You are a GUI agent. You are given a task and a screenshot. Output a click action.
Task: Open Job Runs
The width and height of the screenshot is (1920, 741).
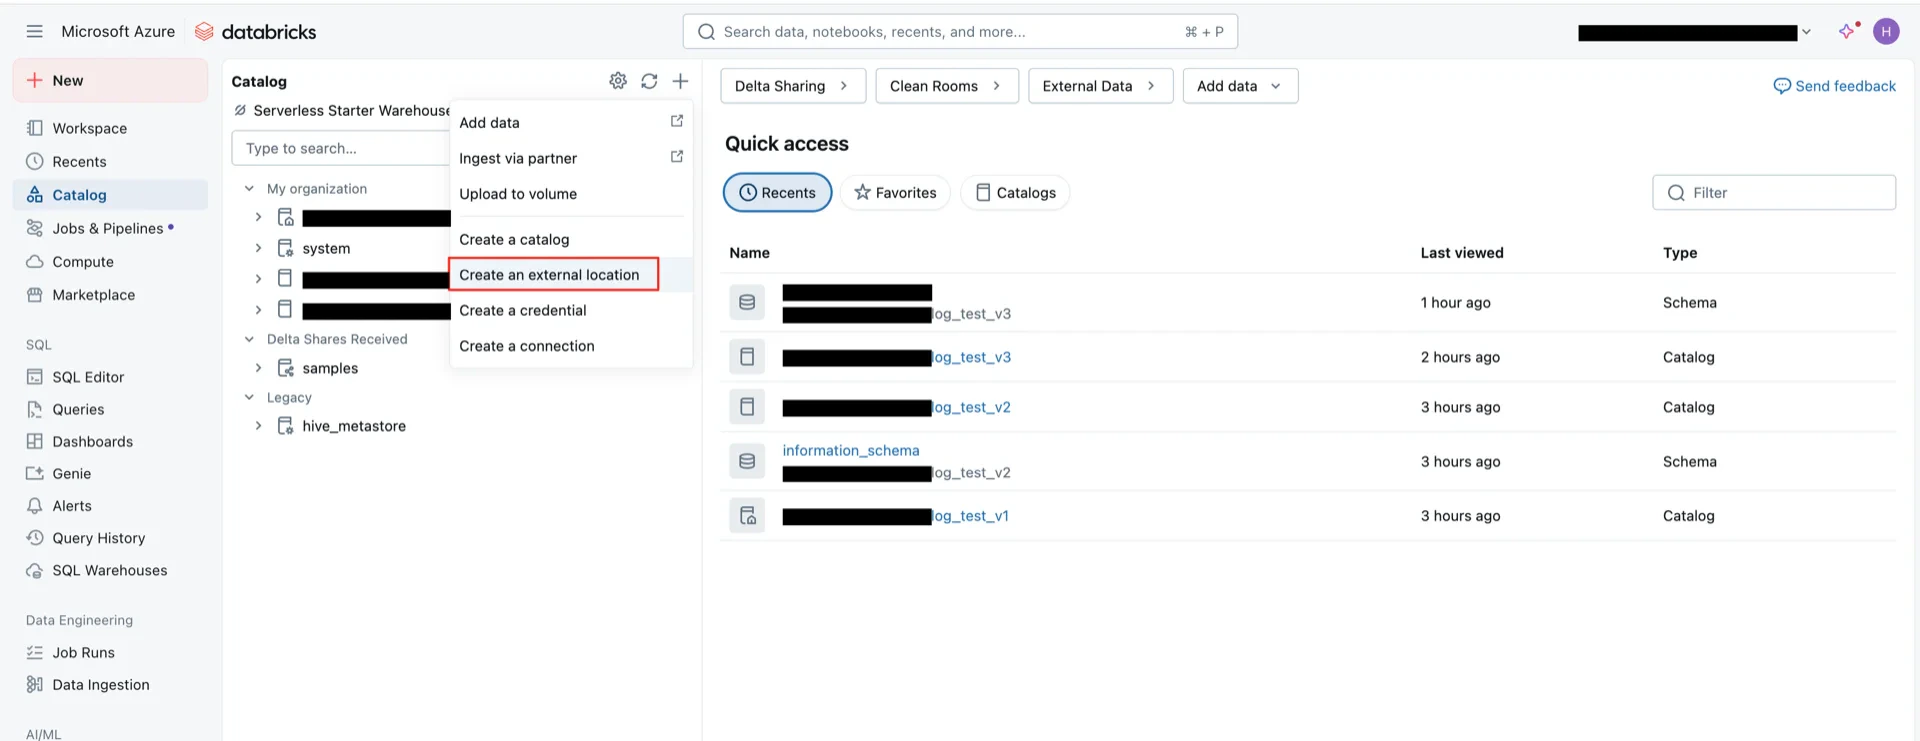pyautogui.click(x=110, y=652)
